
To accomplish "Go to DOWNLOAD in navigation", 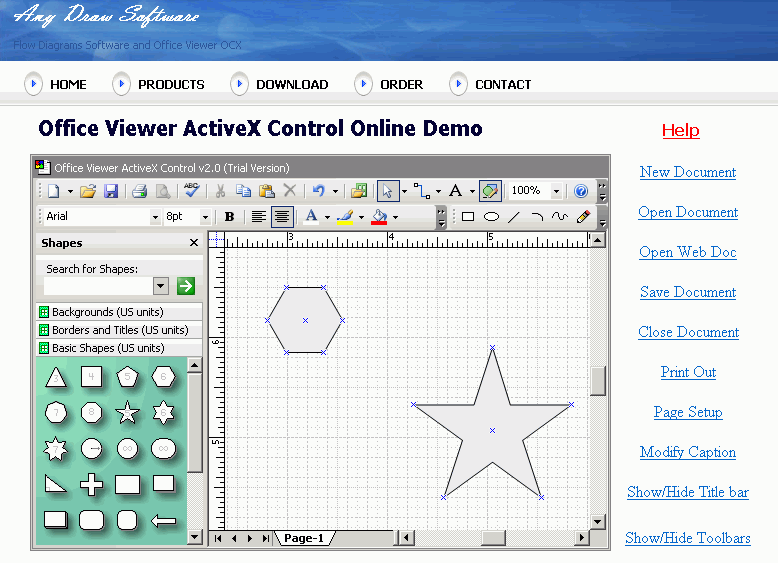I will point(292,84).
